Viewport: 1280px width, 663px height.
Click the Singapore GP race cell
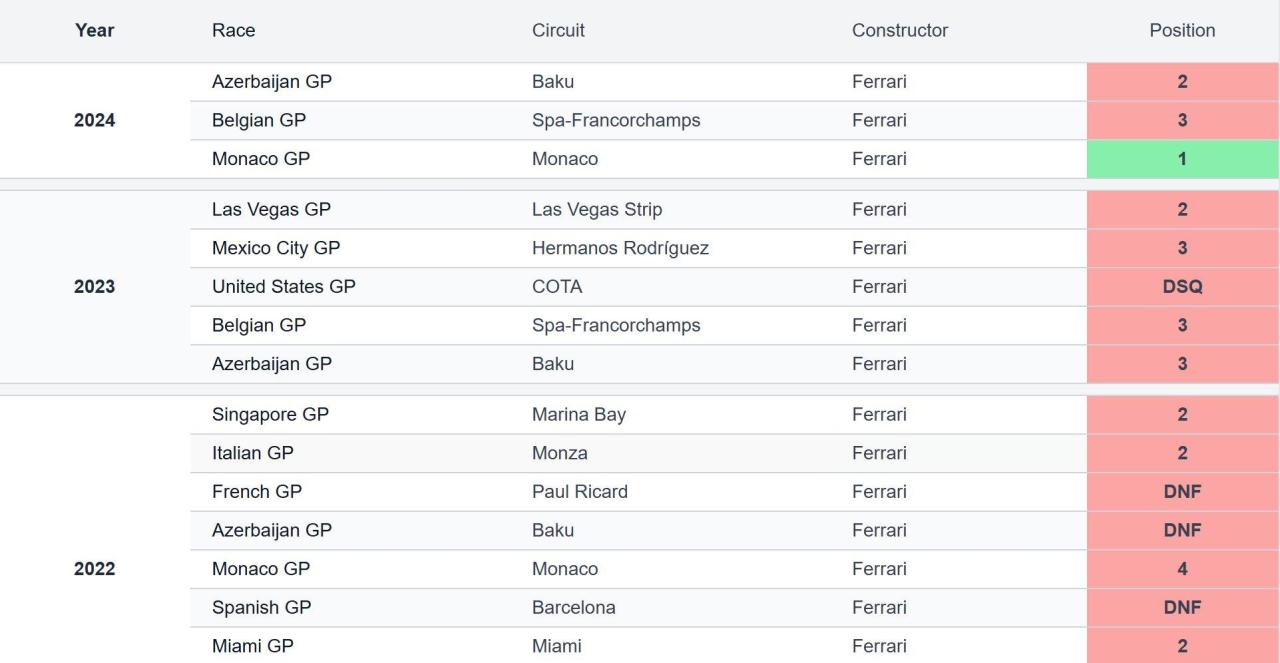pyautogui.click(x=270, y=415)
